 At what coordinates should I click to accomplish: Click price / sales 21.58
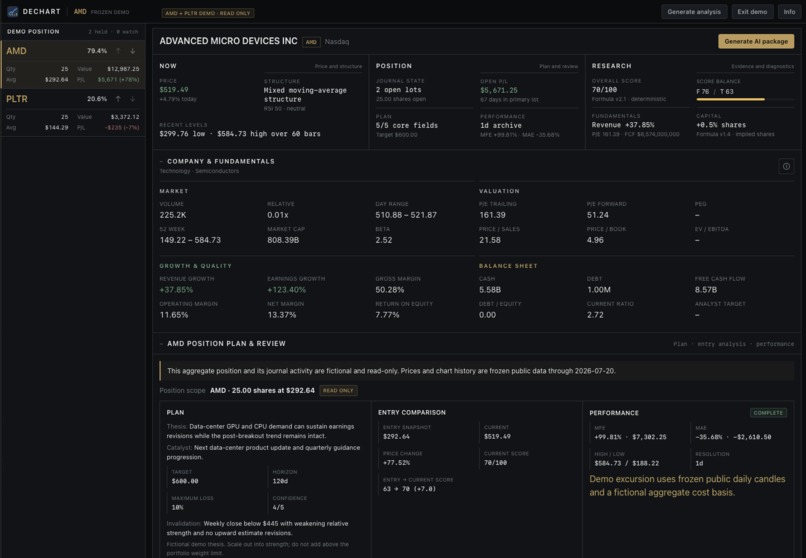(x=489, y=240)
